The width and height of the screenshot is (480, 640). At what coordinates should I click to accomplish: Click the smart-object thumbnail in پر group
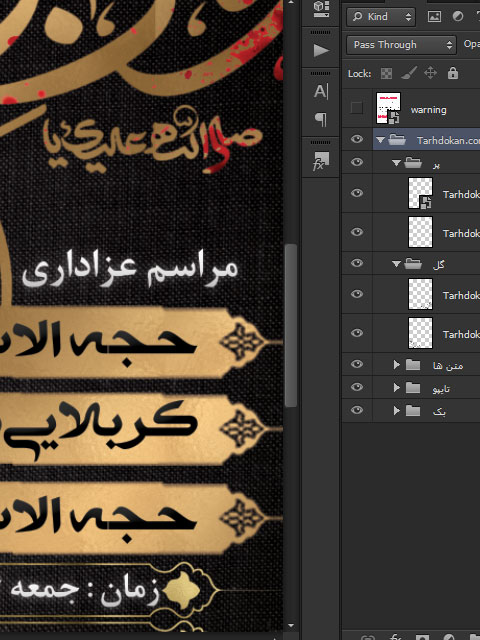[x=420, y=193]
